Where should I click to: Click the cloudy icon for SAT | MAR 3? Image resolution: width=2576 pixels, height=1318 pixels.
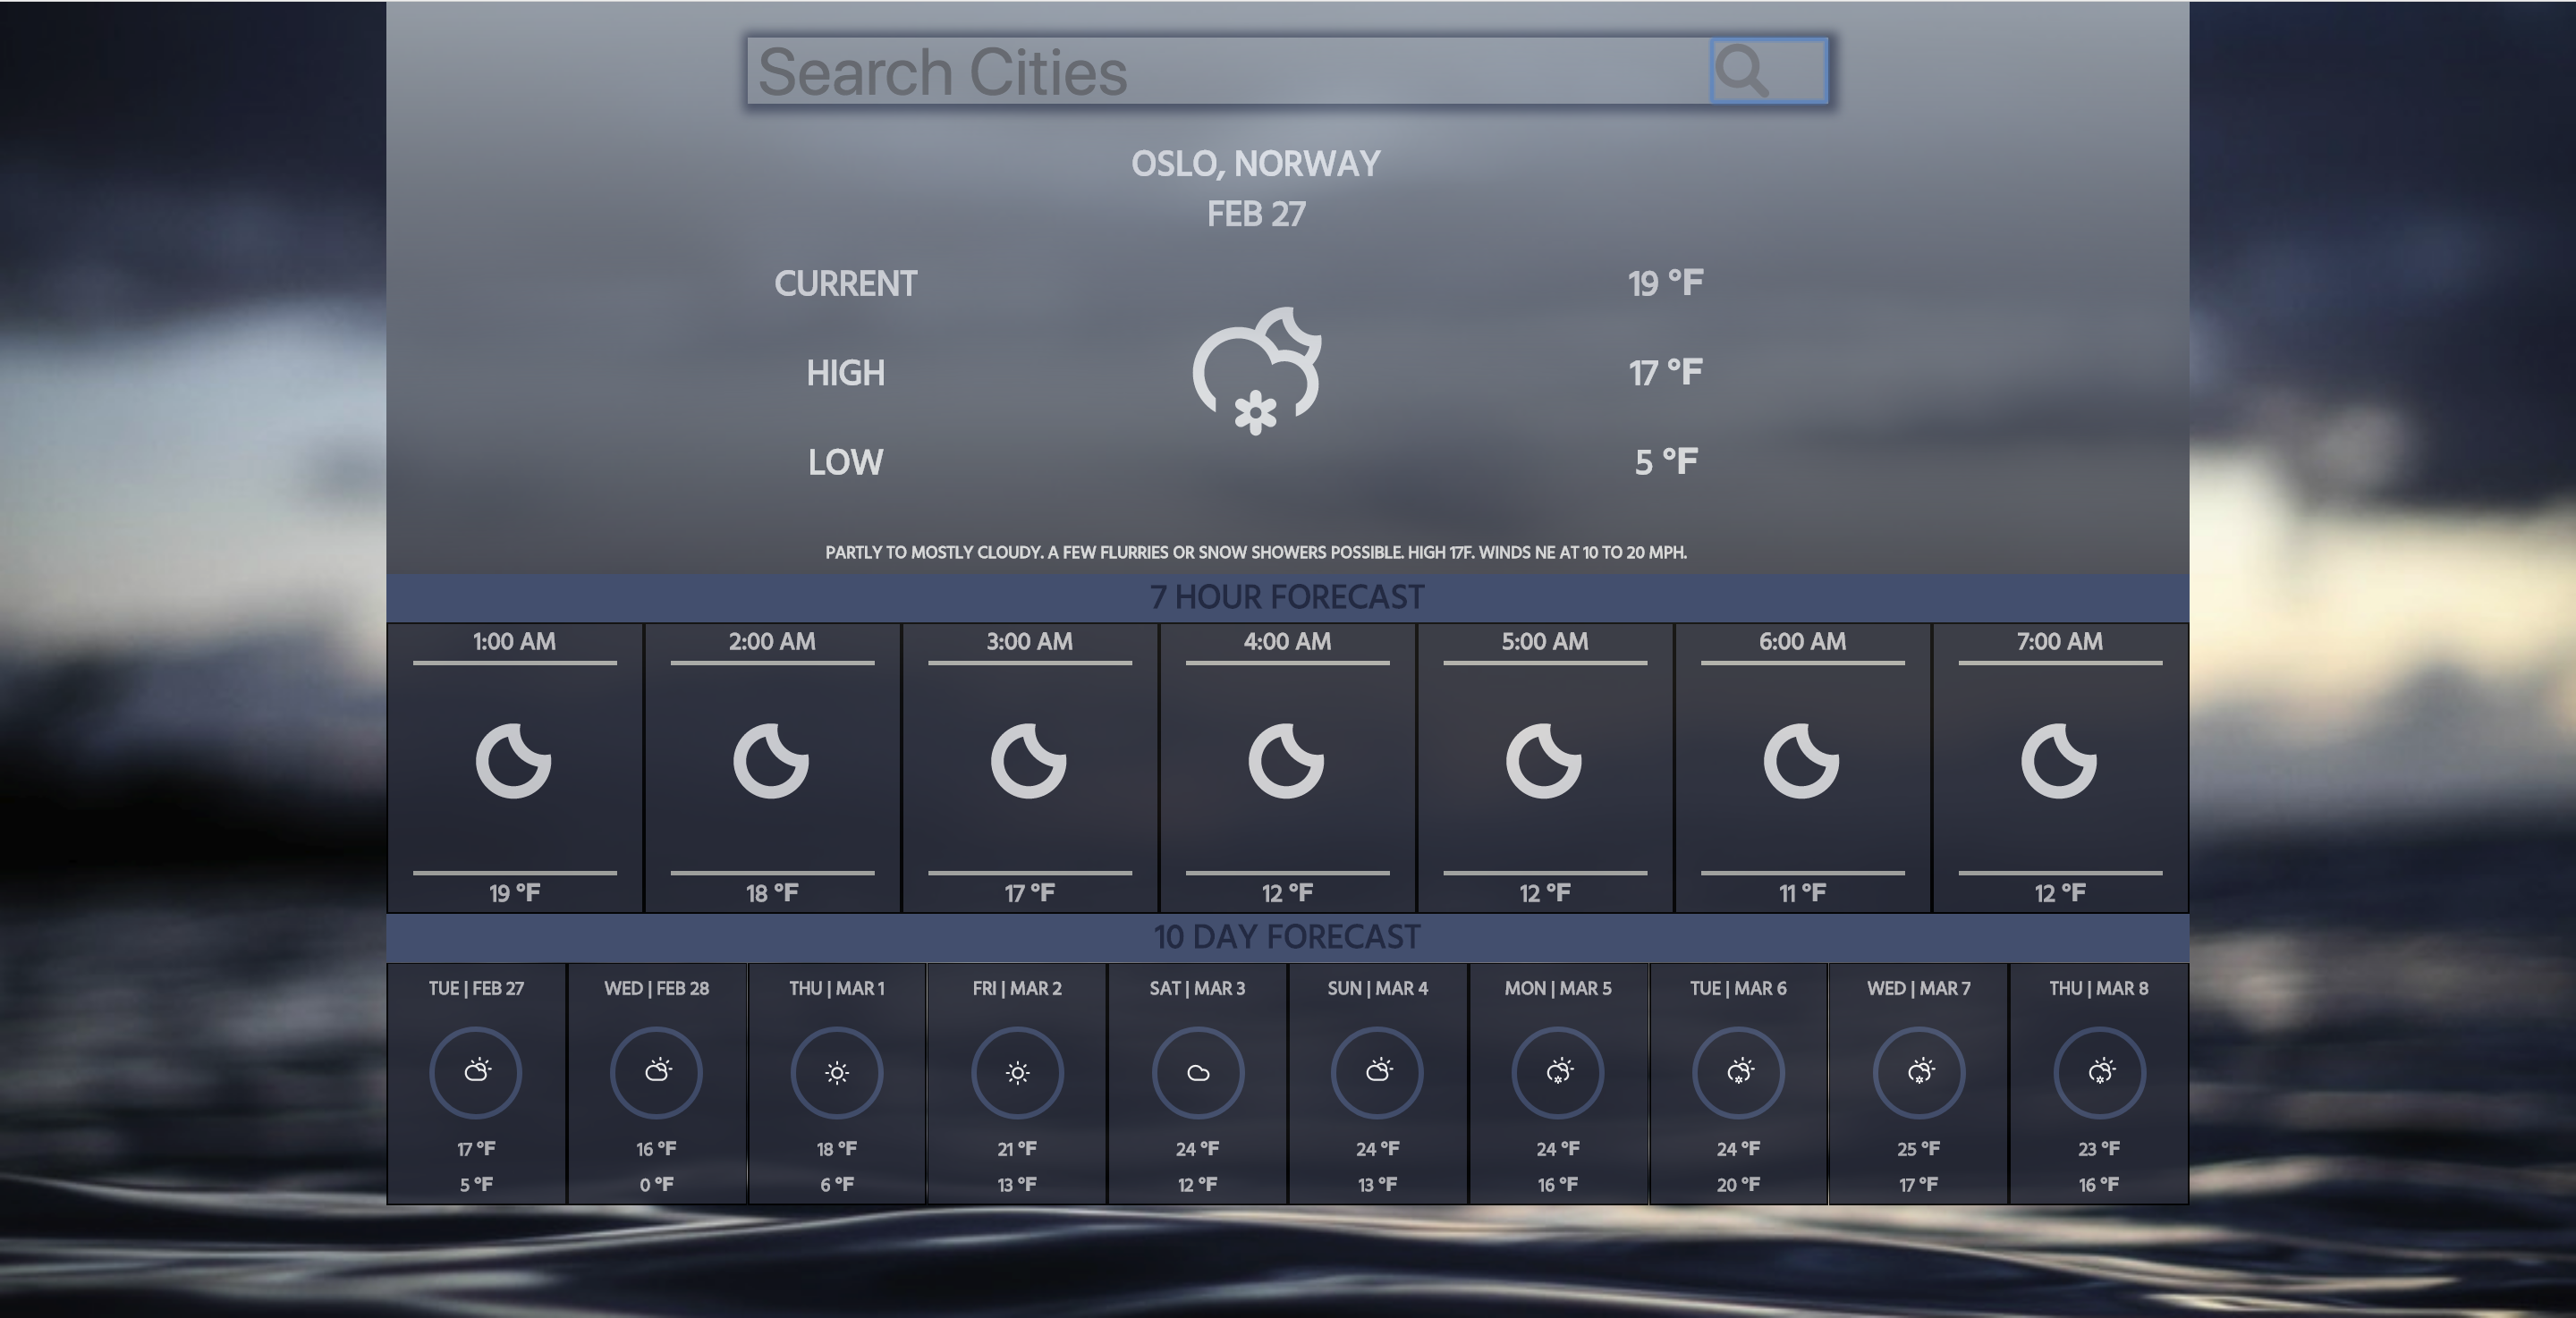coord(1197,1072)
